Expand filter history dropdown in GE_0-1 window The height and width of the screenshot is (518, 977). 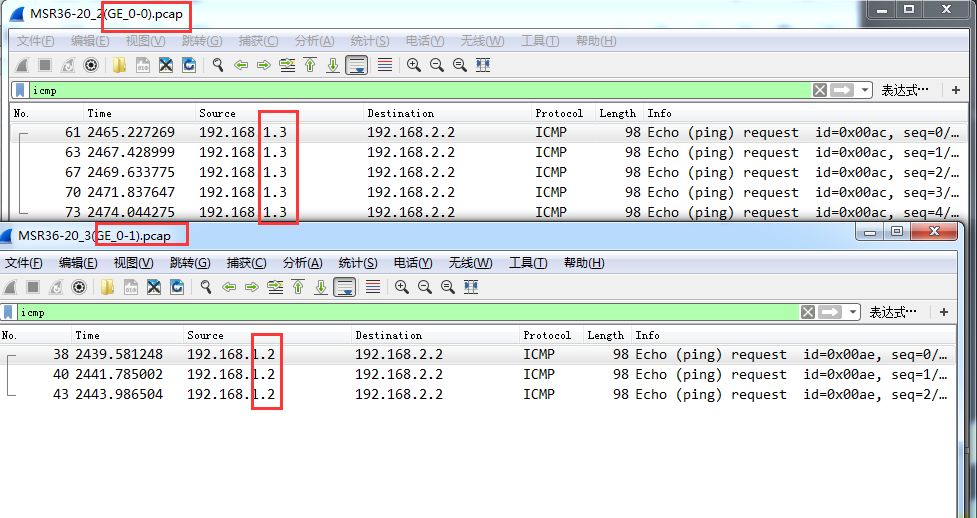853,312
